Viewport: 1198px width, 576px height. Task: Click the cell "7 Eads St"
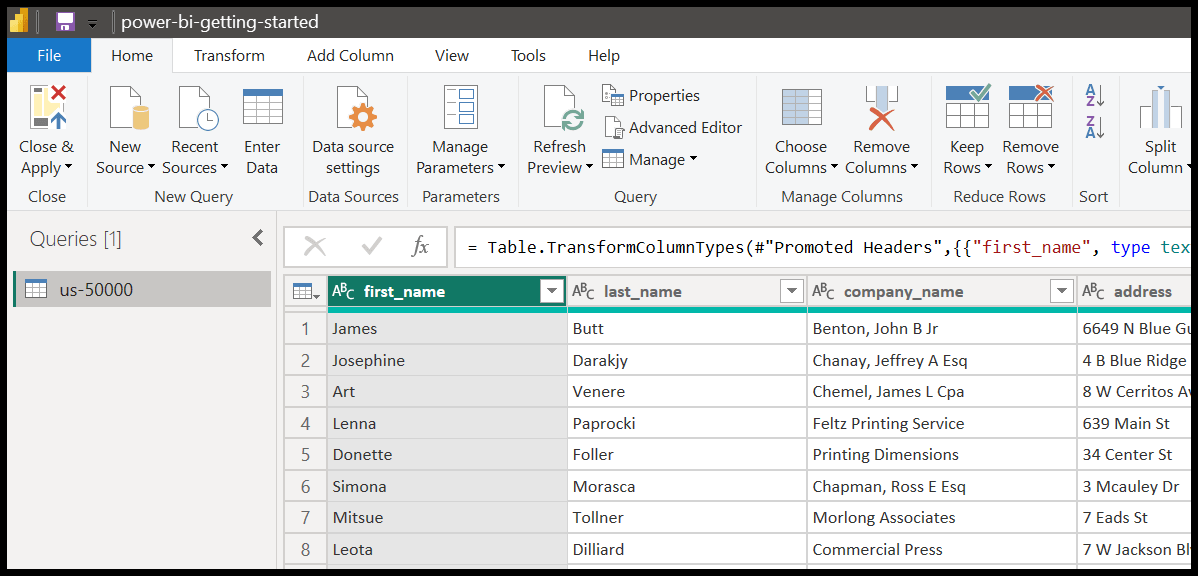pos(1134,518)
